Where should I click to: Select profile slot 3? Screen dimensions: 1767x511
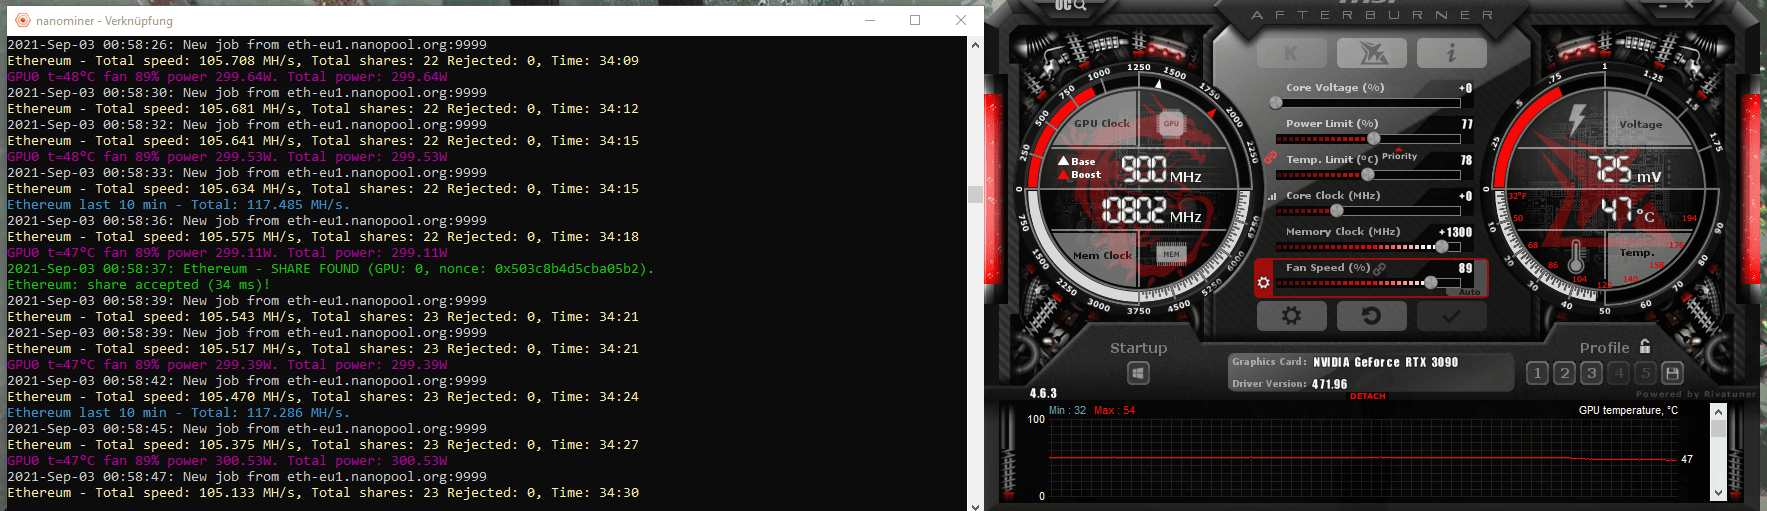pos(1592,373)
